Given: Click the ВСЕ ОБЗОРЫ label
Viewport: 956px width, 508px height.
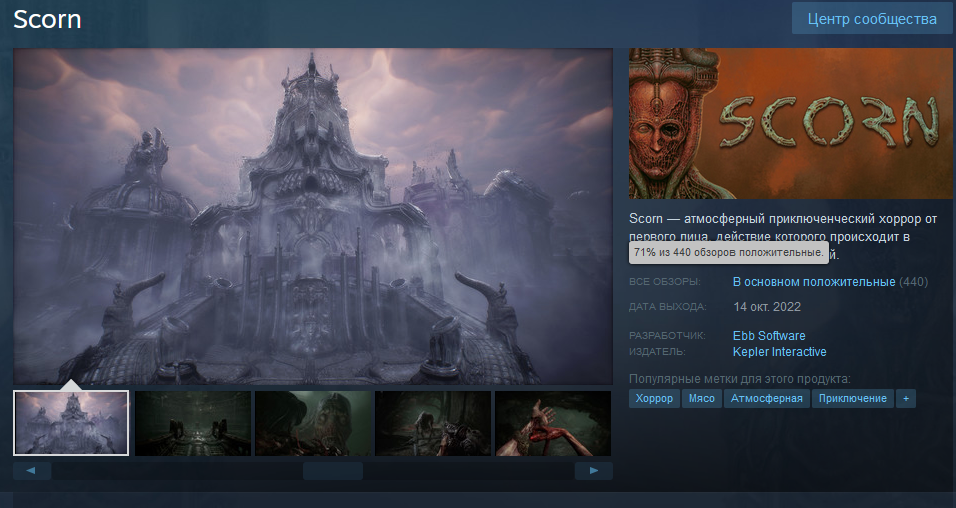Looking at the screenshot, I should (x=665, y=282).
